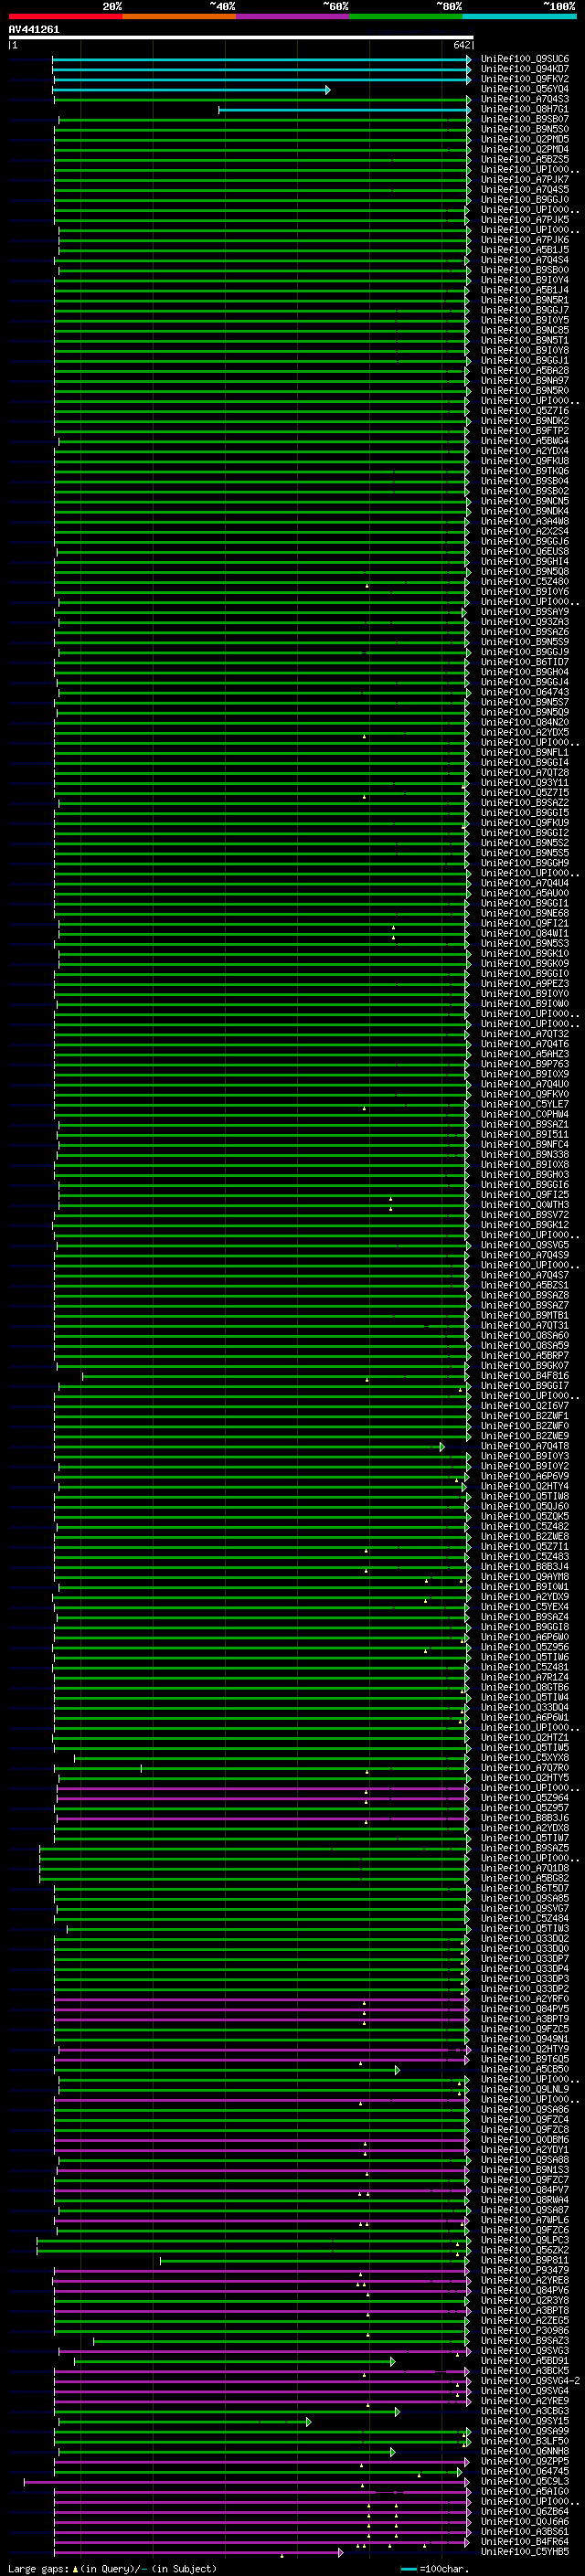Click the orange ~40% legend segment
The image size is (585, 2576).
(x=178, y=16)
